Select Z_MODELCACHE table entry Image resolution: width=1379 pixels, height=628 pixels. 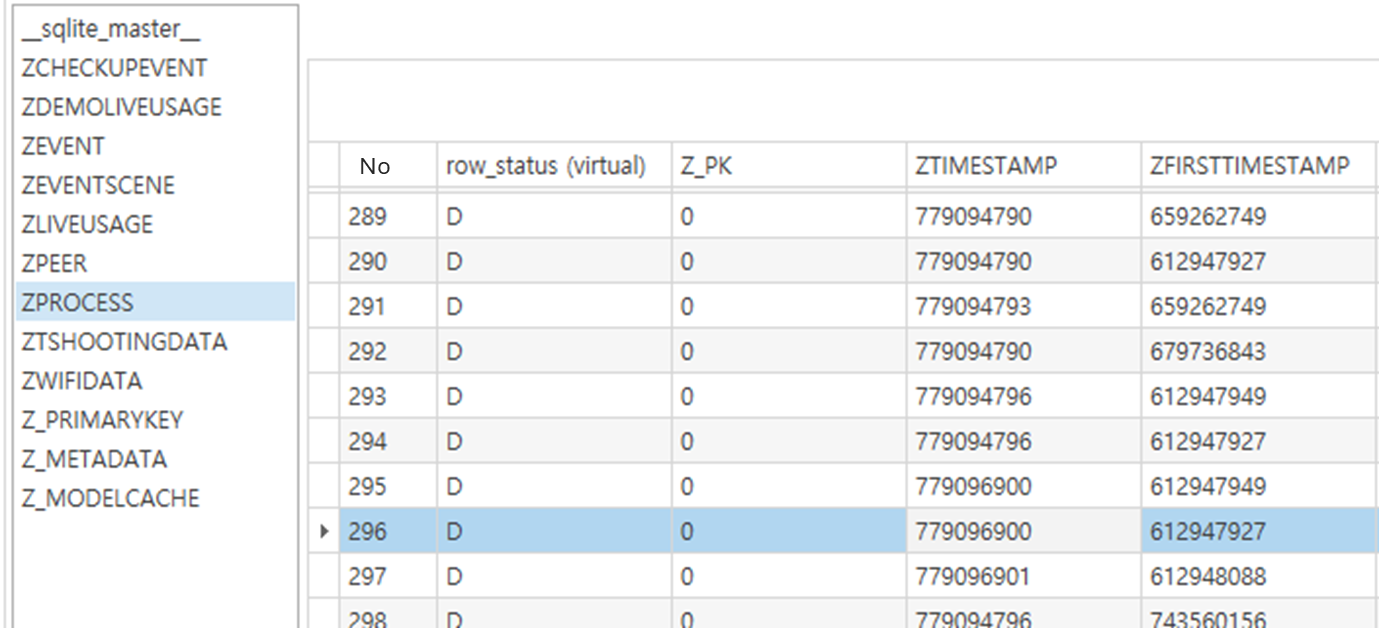click(x=110, y=498)
